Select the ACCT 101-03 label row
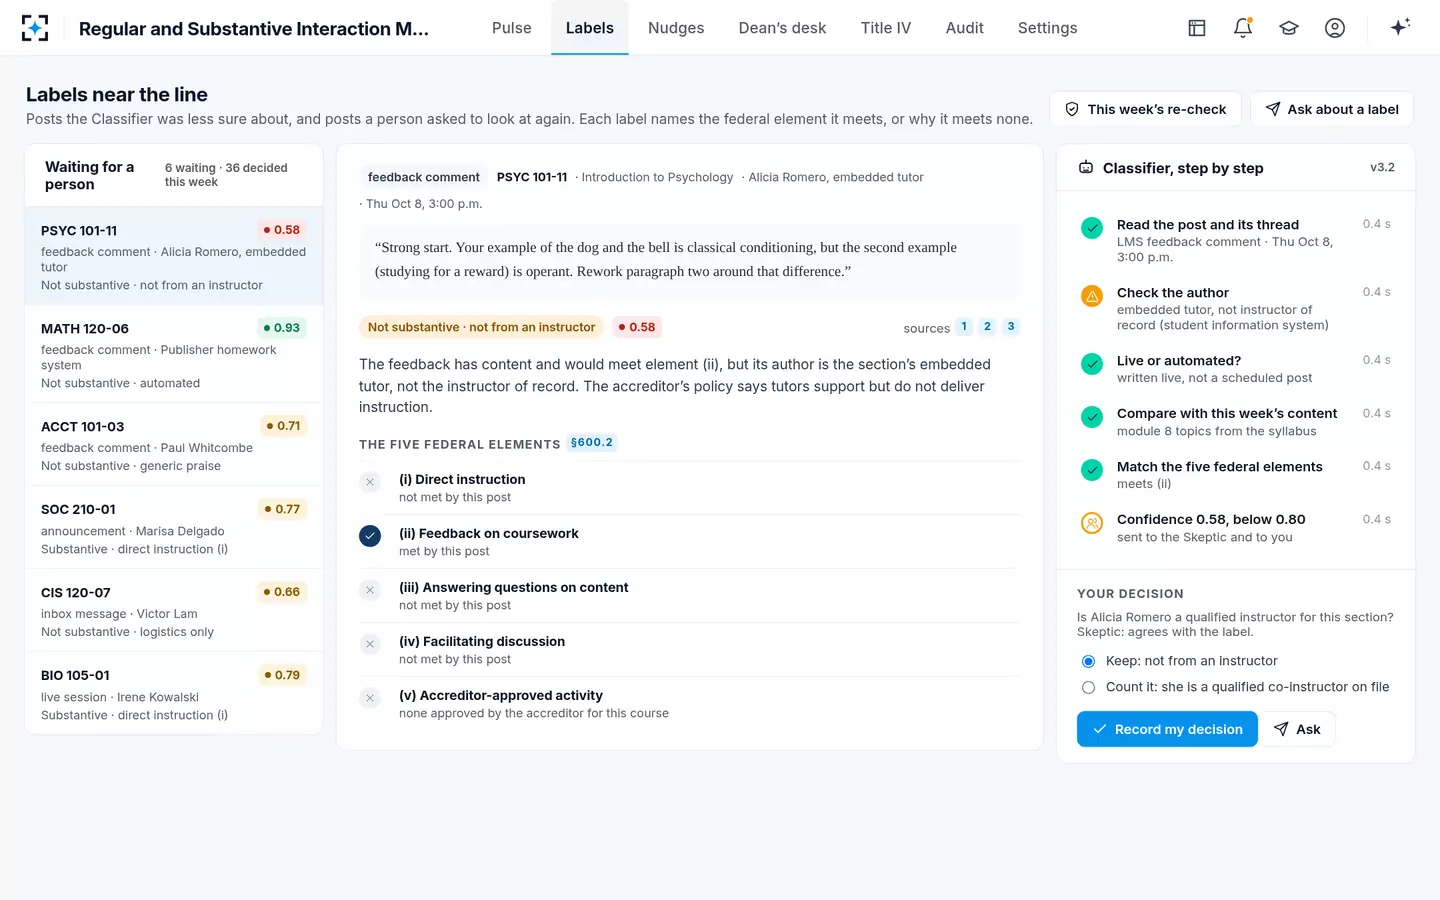 (174, 445)
